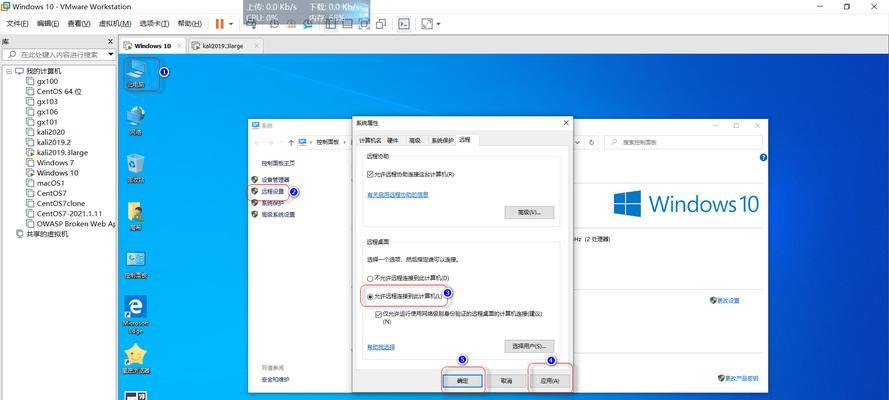889x400 pixels.
Task: Collapse the 我的计算机 tree node
Action: click(x=9, y=71)
